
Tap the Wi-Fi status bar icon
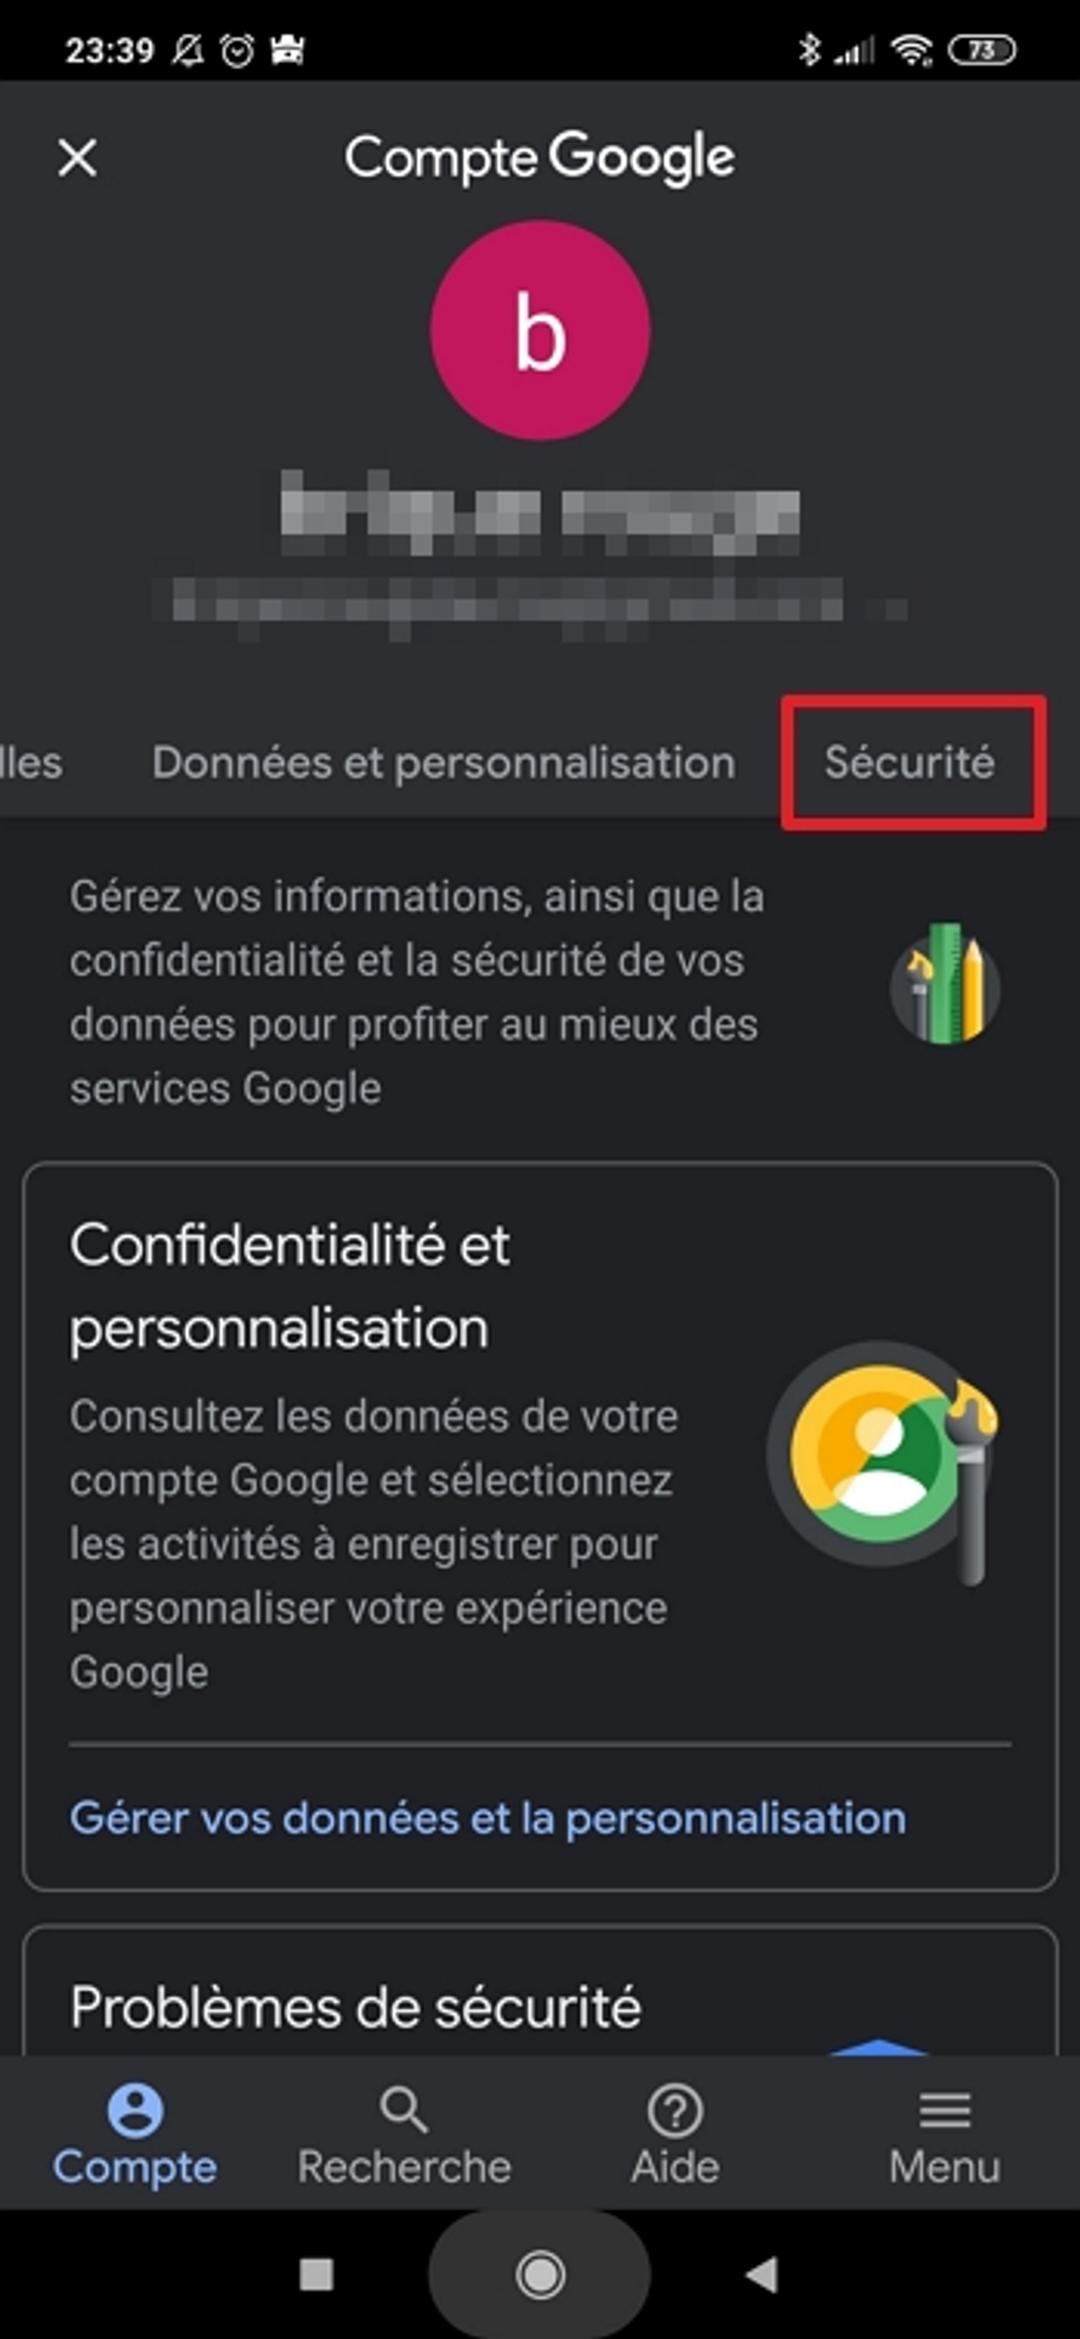912,50
